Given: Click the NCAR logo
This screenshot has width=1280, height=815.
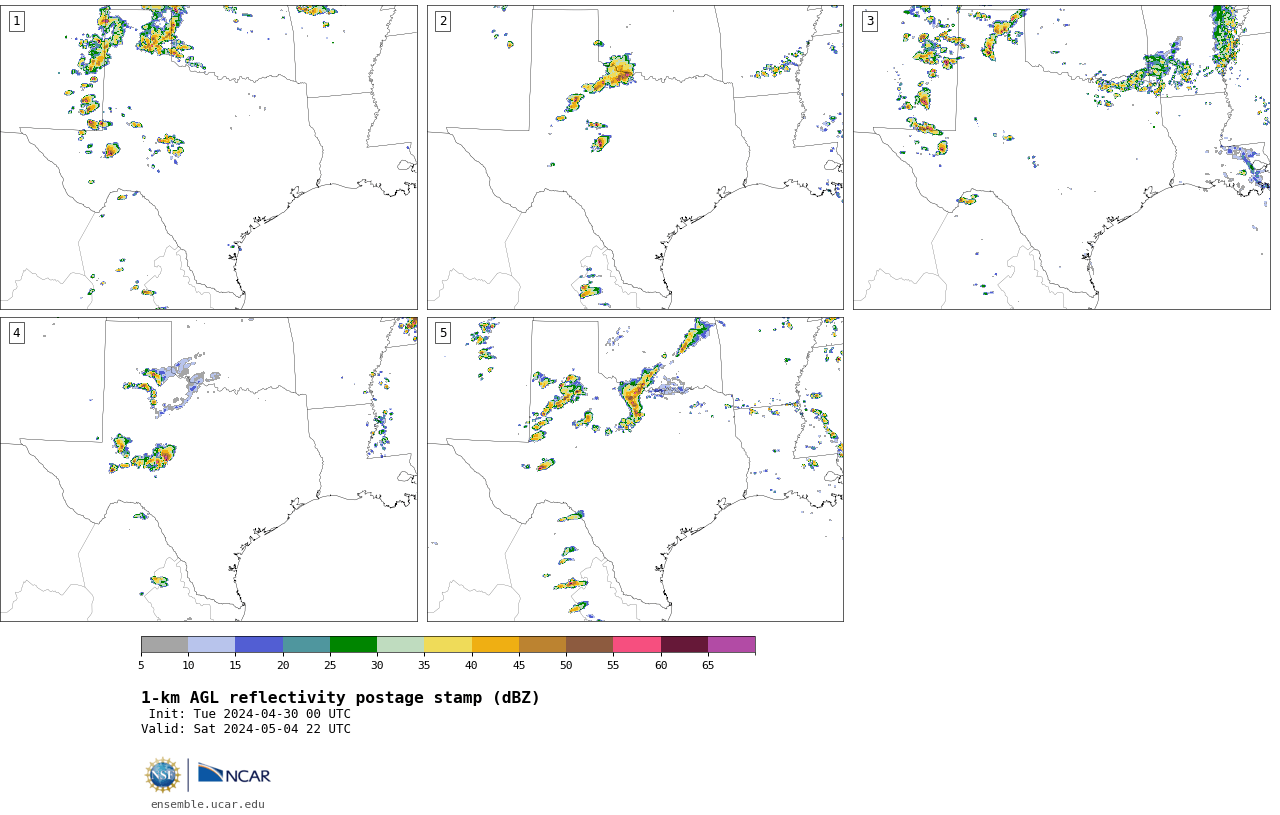Looking at the screenshot, I should (234, 774).
